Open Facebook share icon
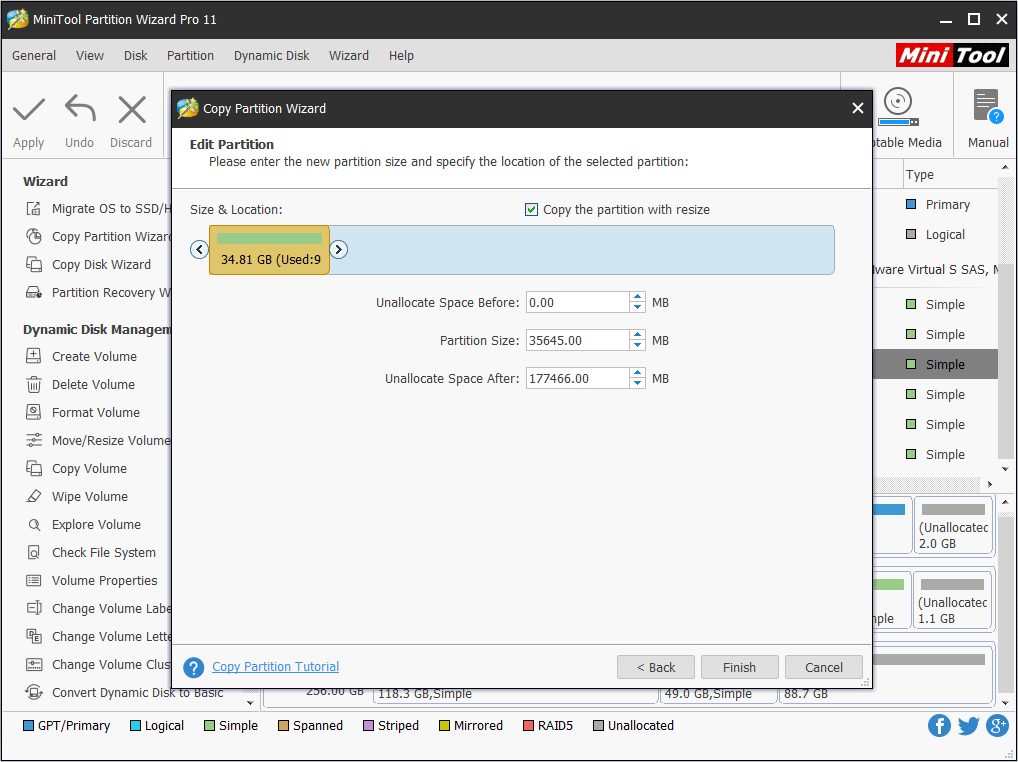1018x762 pixels. point(939,726)
